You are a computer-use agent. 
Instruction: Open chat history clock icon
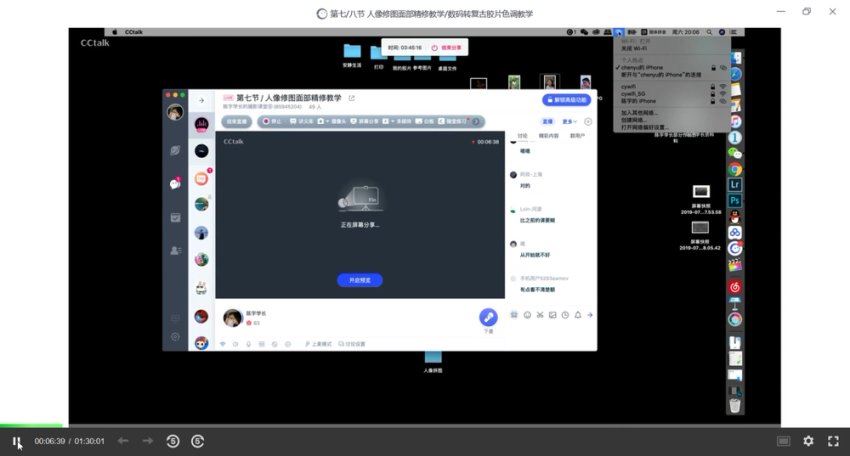[x=565, y=314]
